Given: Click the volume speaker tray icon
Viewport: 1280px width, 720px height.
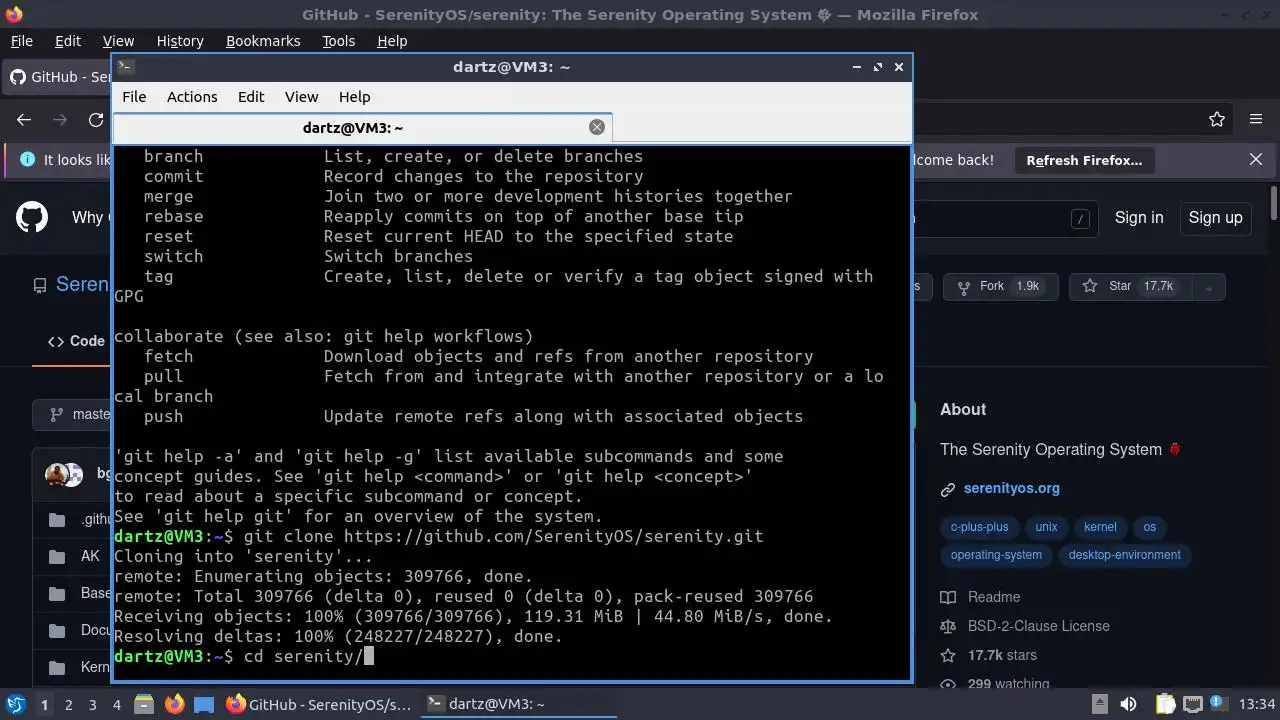Looking at the screenshot, I should coord(1128,705).
